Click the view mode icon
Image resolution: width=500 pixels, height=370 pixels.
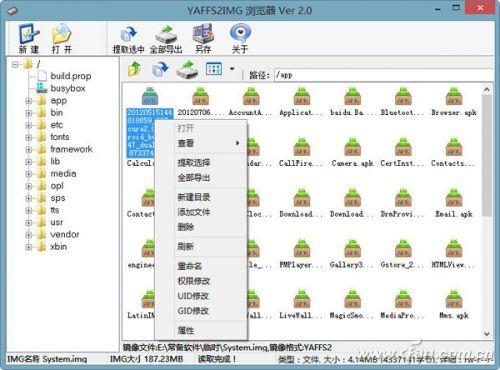pos(214,69)
